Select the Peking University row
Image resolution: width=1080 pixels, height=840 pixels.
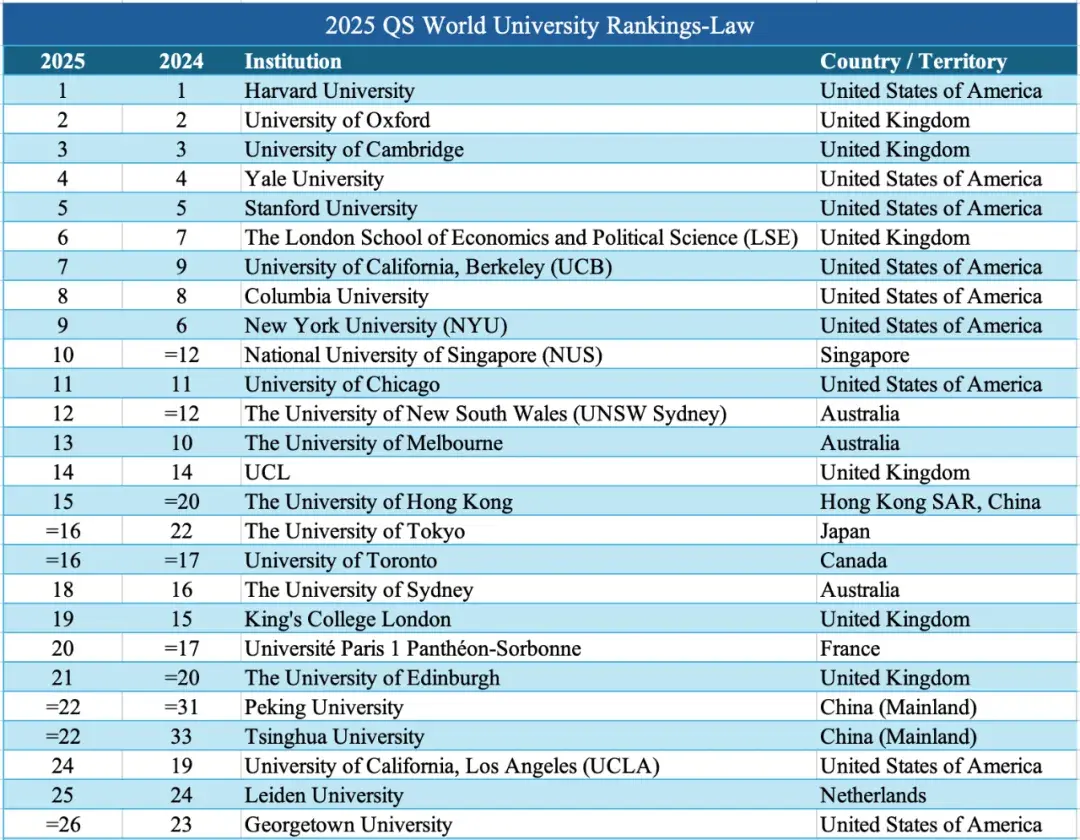[321, 707]
